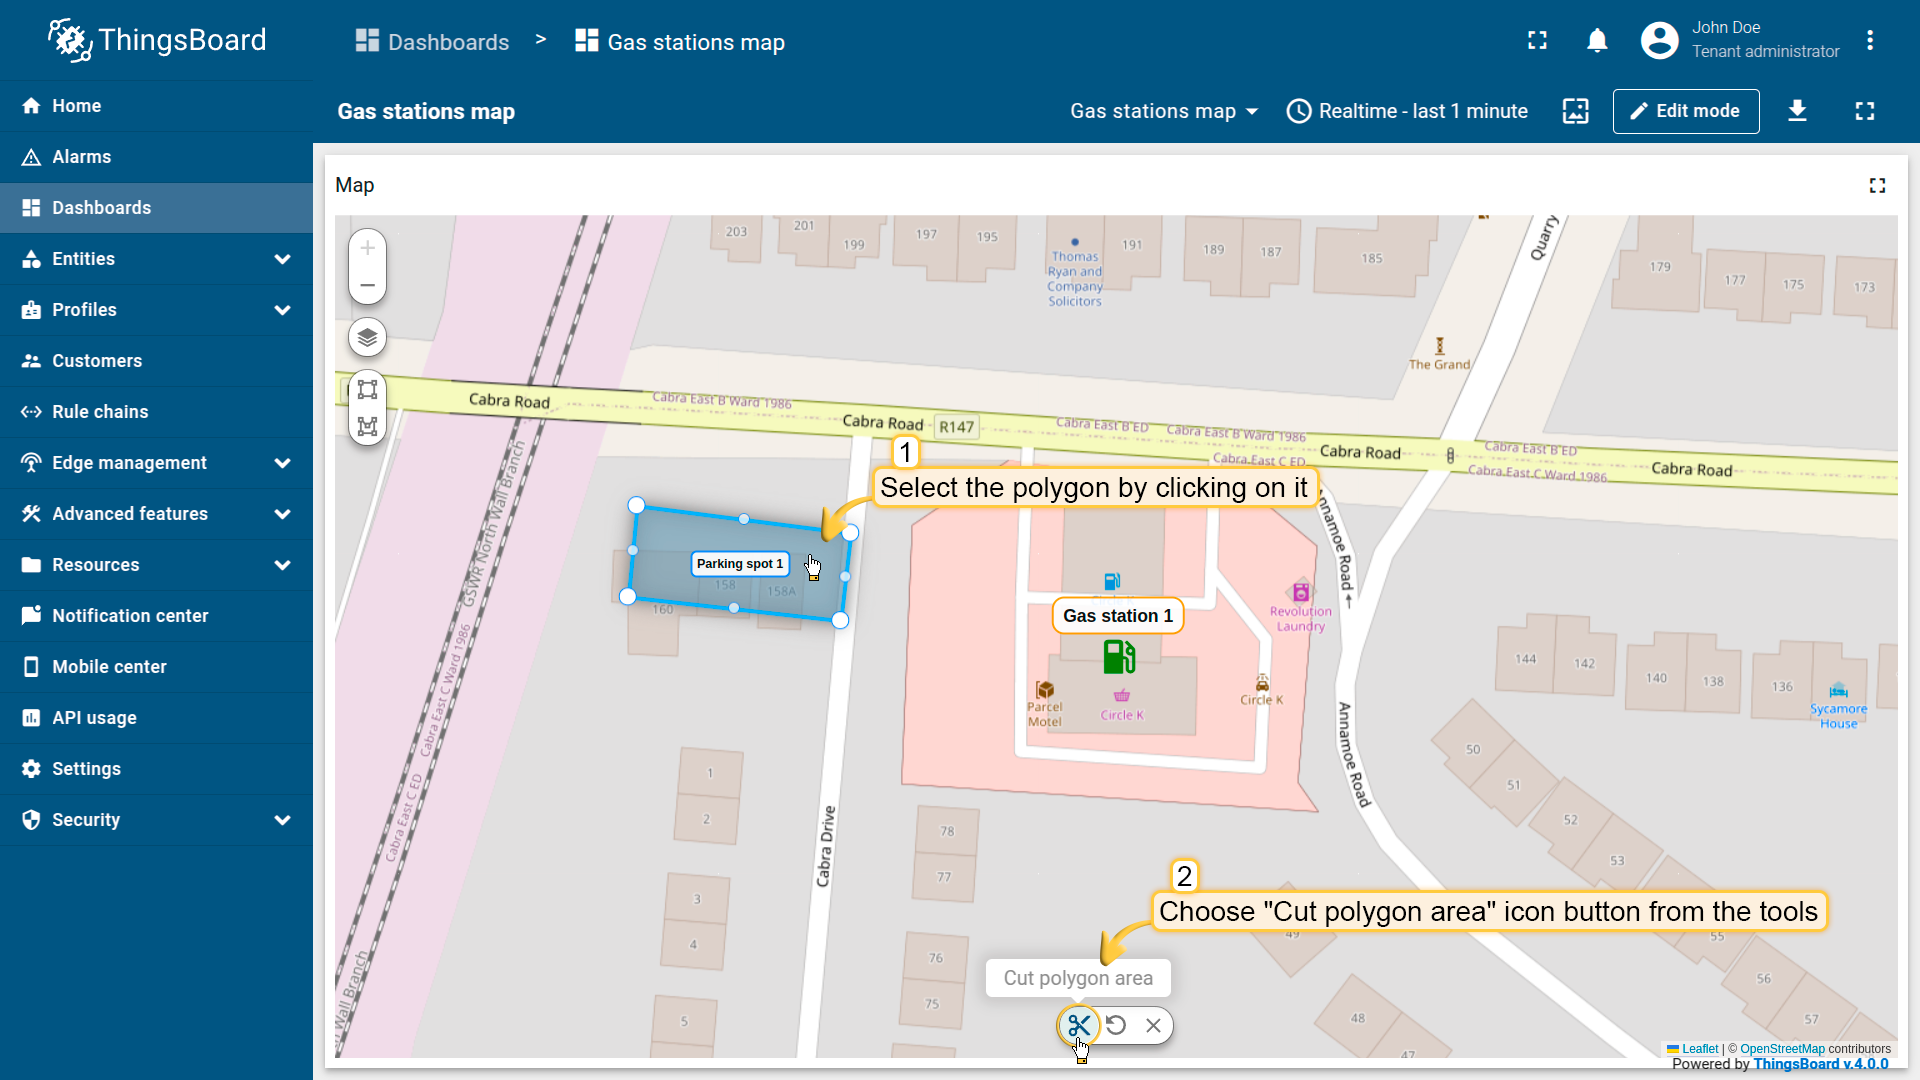Click the Edit mode button
Image resolution: width=1920 pixels, height=1080 pixels.
coord(1685,111)
